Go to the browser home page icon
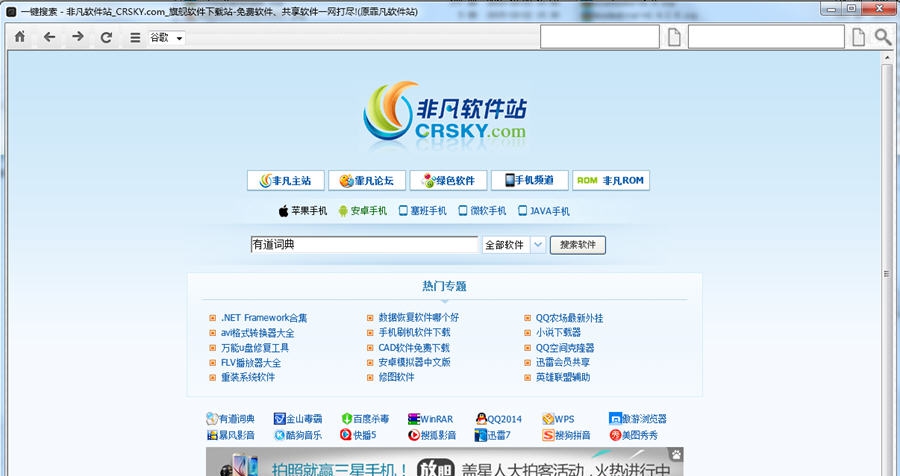This screenshot has width=900, height=476. coord(20,37)
